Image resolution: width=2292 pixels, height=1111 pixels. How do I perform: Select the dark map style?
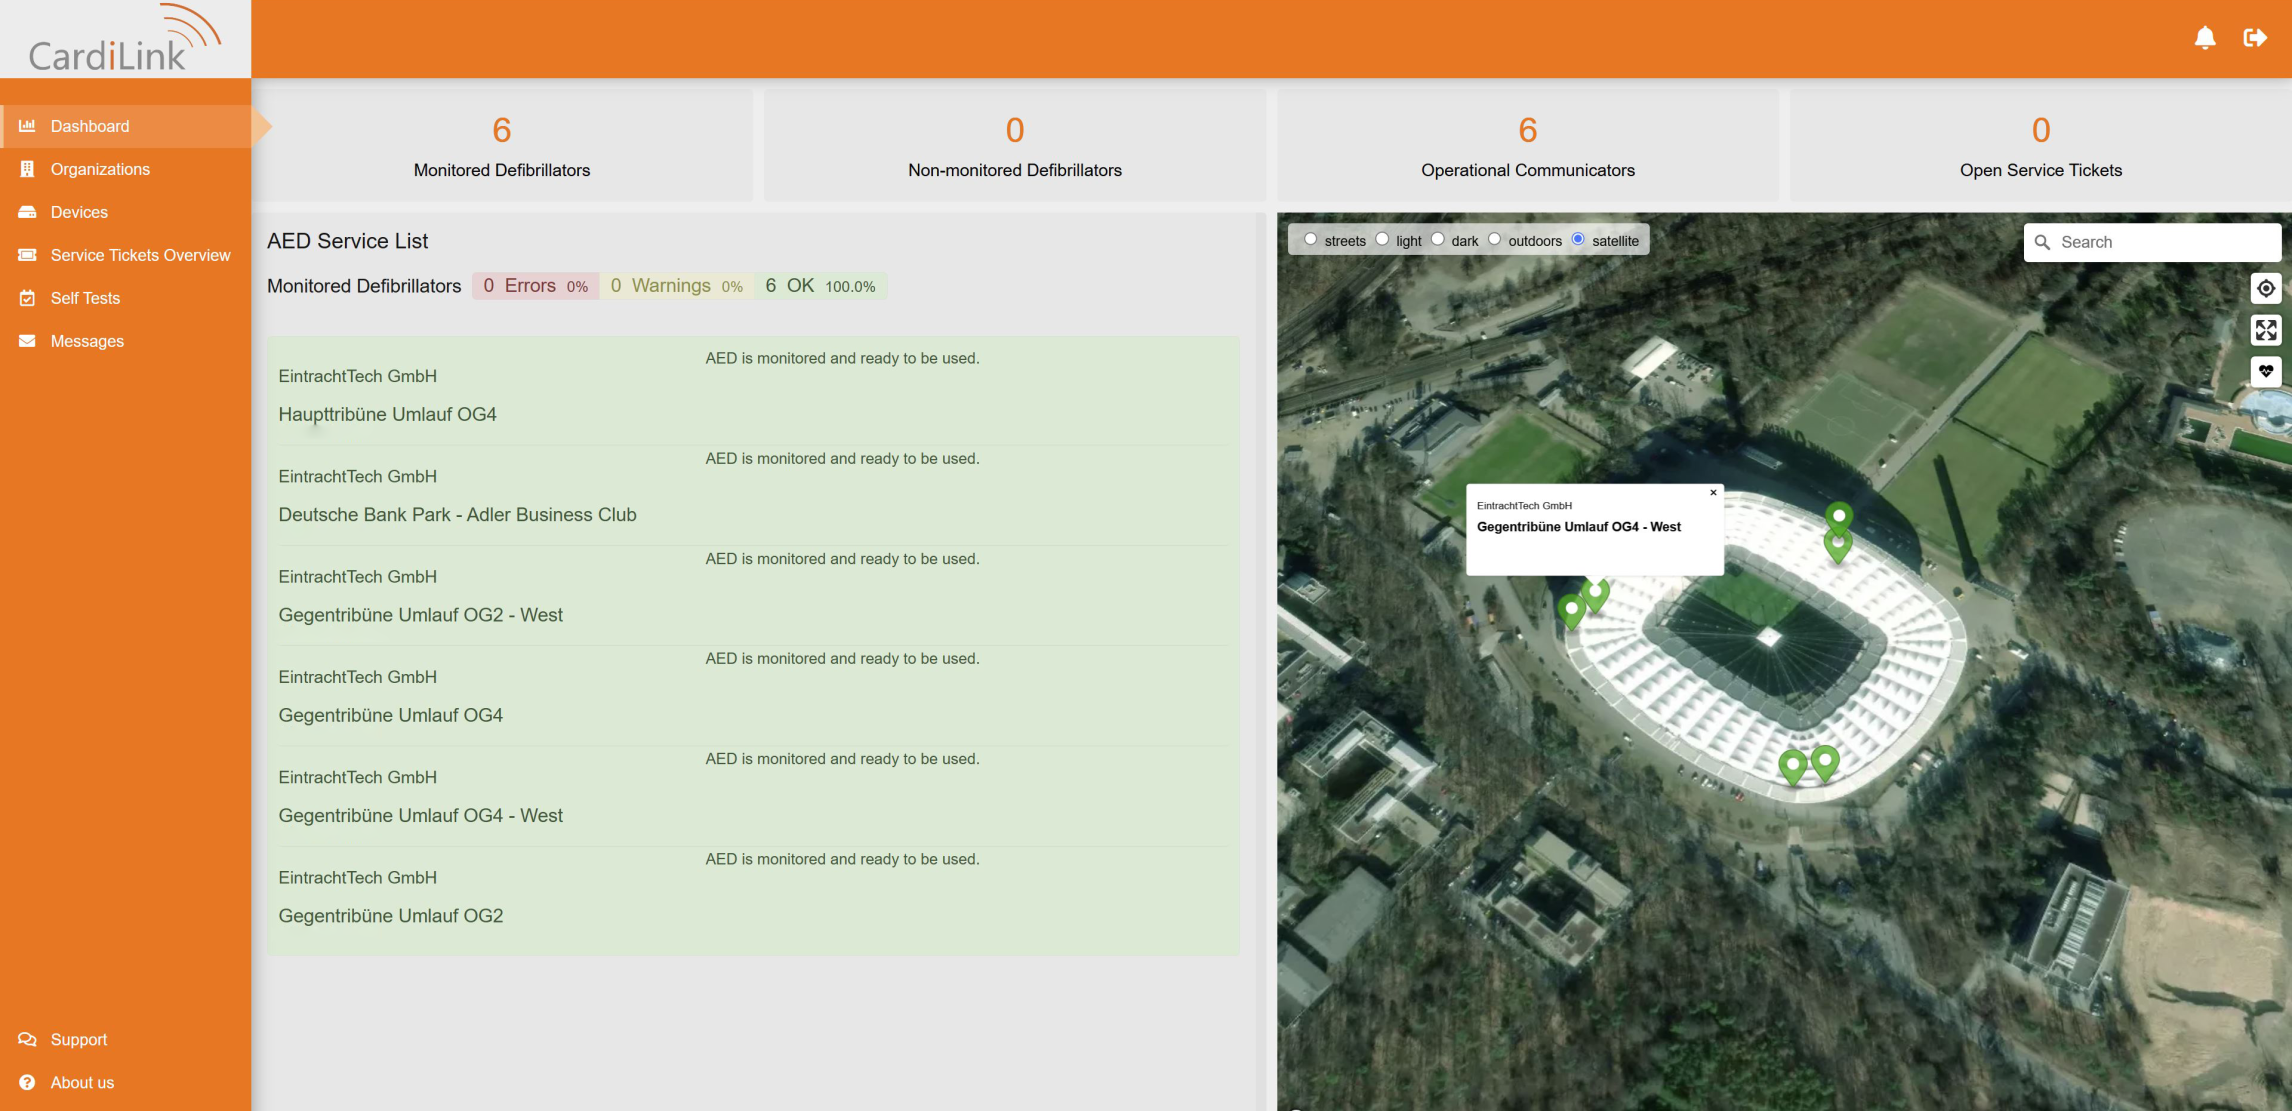pyautogui.click(x=1437, y=239)
